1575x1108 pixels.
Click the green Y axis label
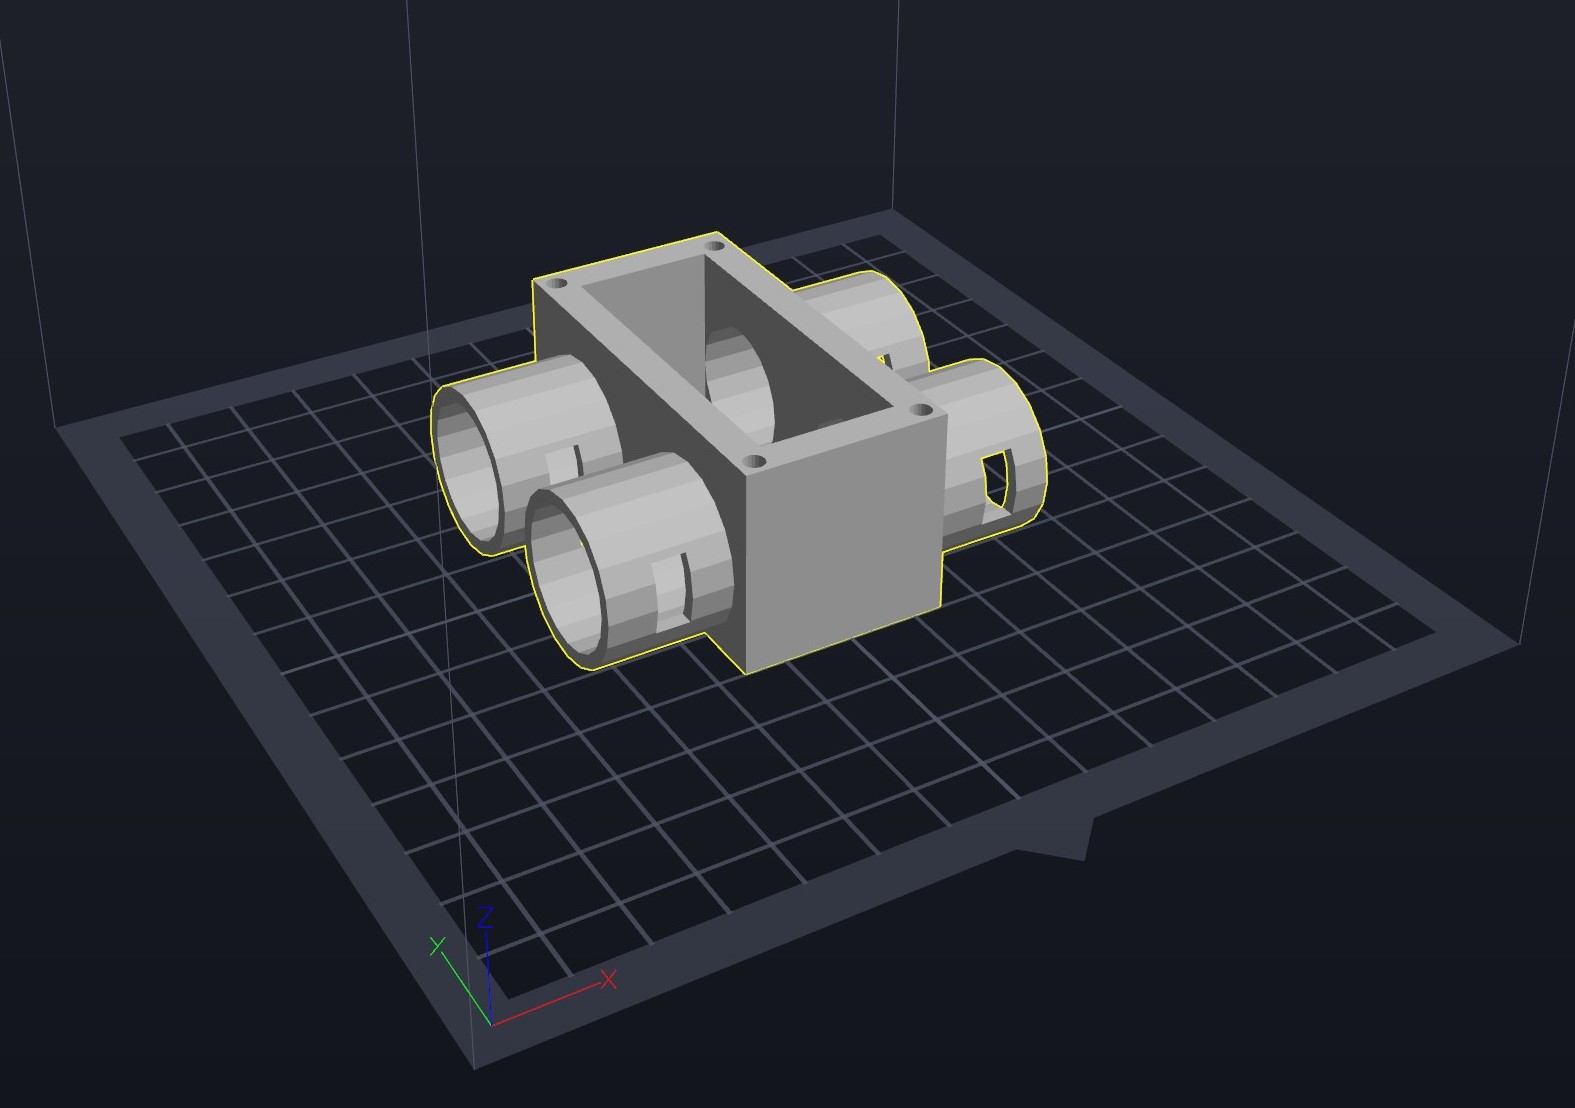[437, 945]
